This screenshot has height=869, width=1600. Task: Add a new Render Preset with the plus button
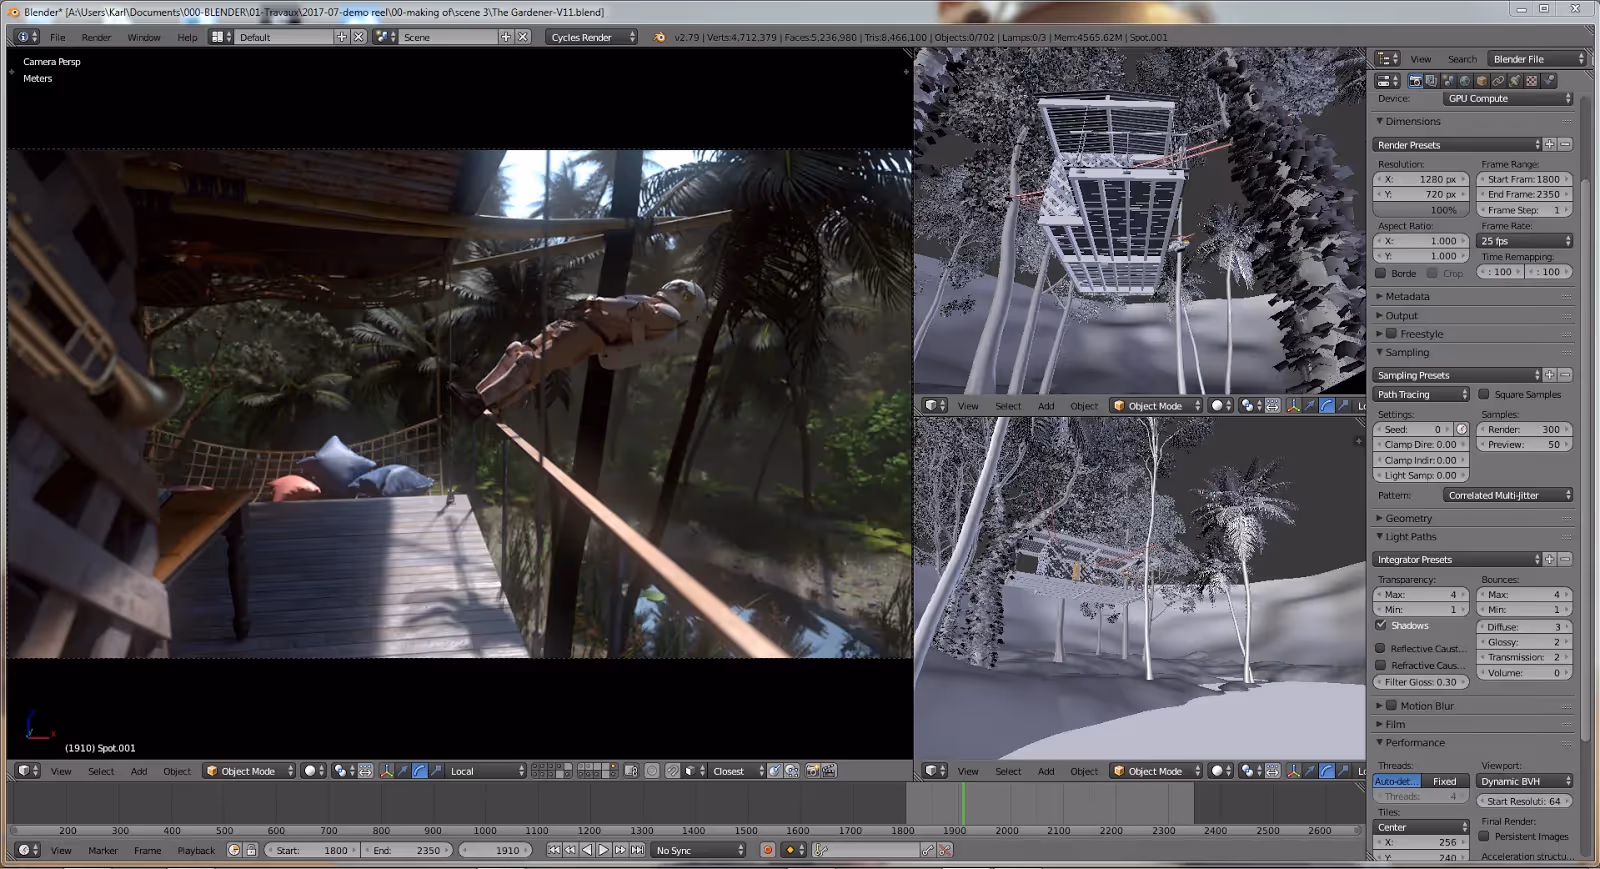(1550, 145)
